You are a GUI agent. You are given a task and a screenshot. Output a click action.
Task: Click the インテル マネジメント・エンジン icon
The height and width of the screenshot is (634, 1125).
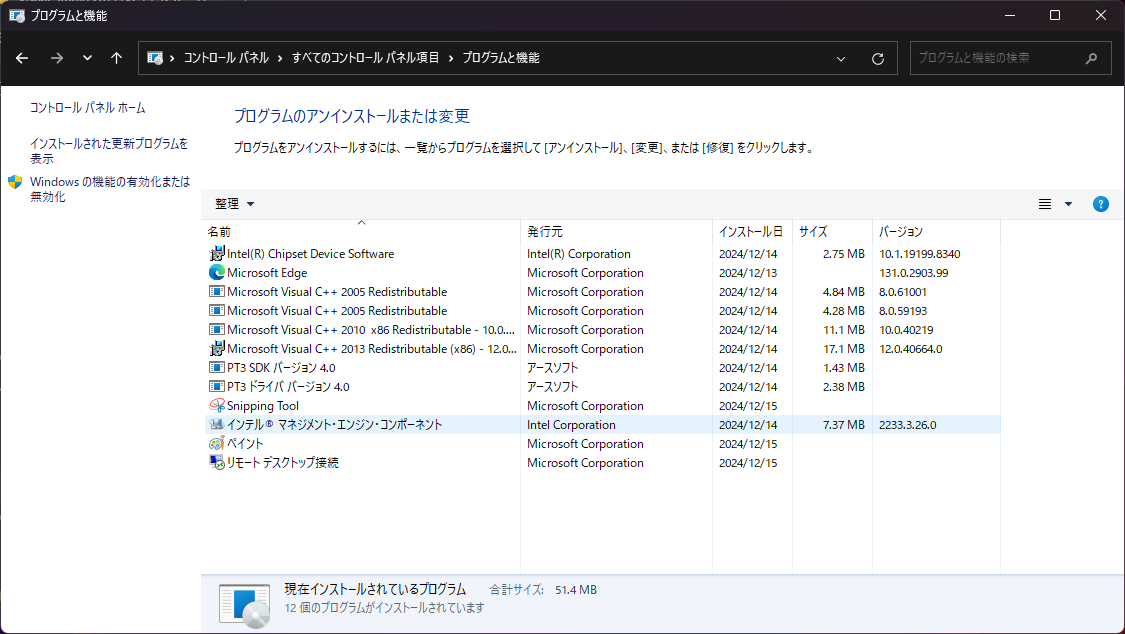217,425
